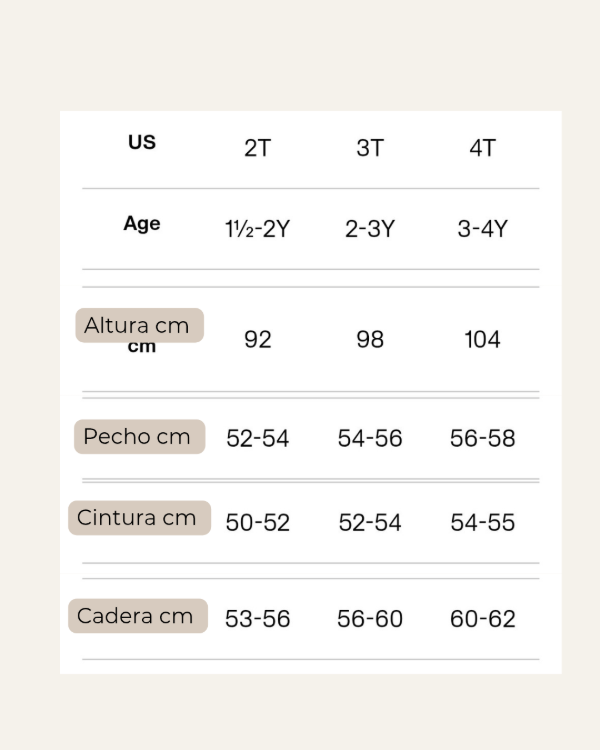Select chest measurement 52-54
Screen dimensions: 600x750
click(257, 439)
